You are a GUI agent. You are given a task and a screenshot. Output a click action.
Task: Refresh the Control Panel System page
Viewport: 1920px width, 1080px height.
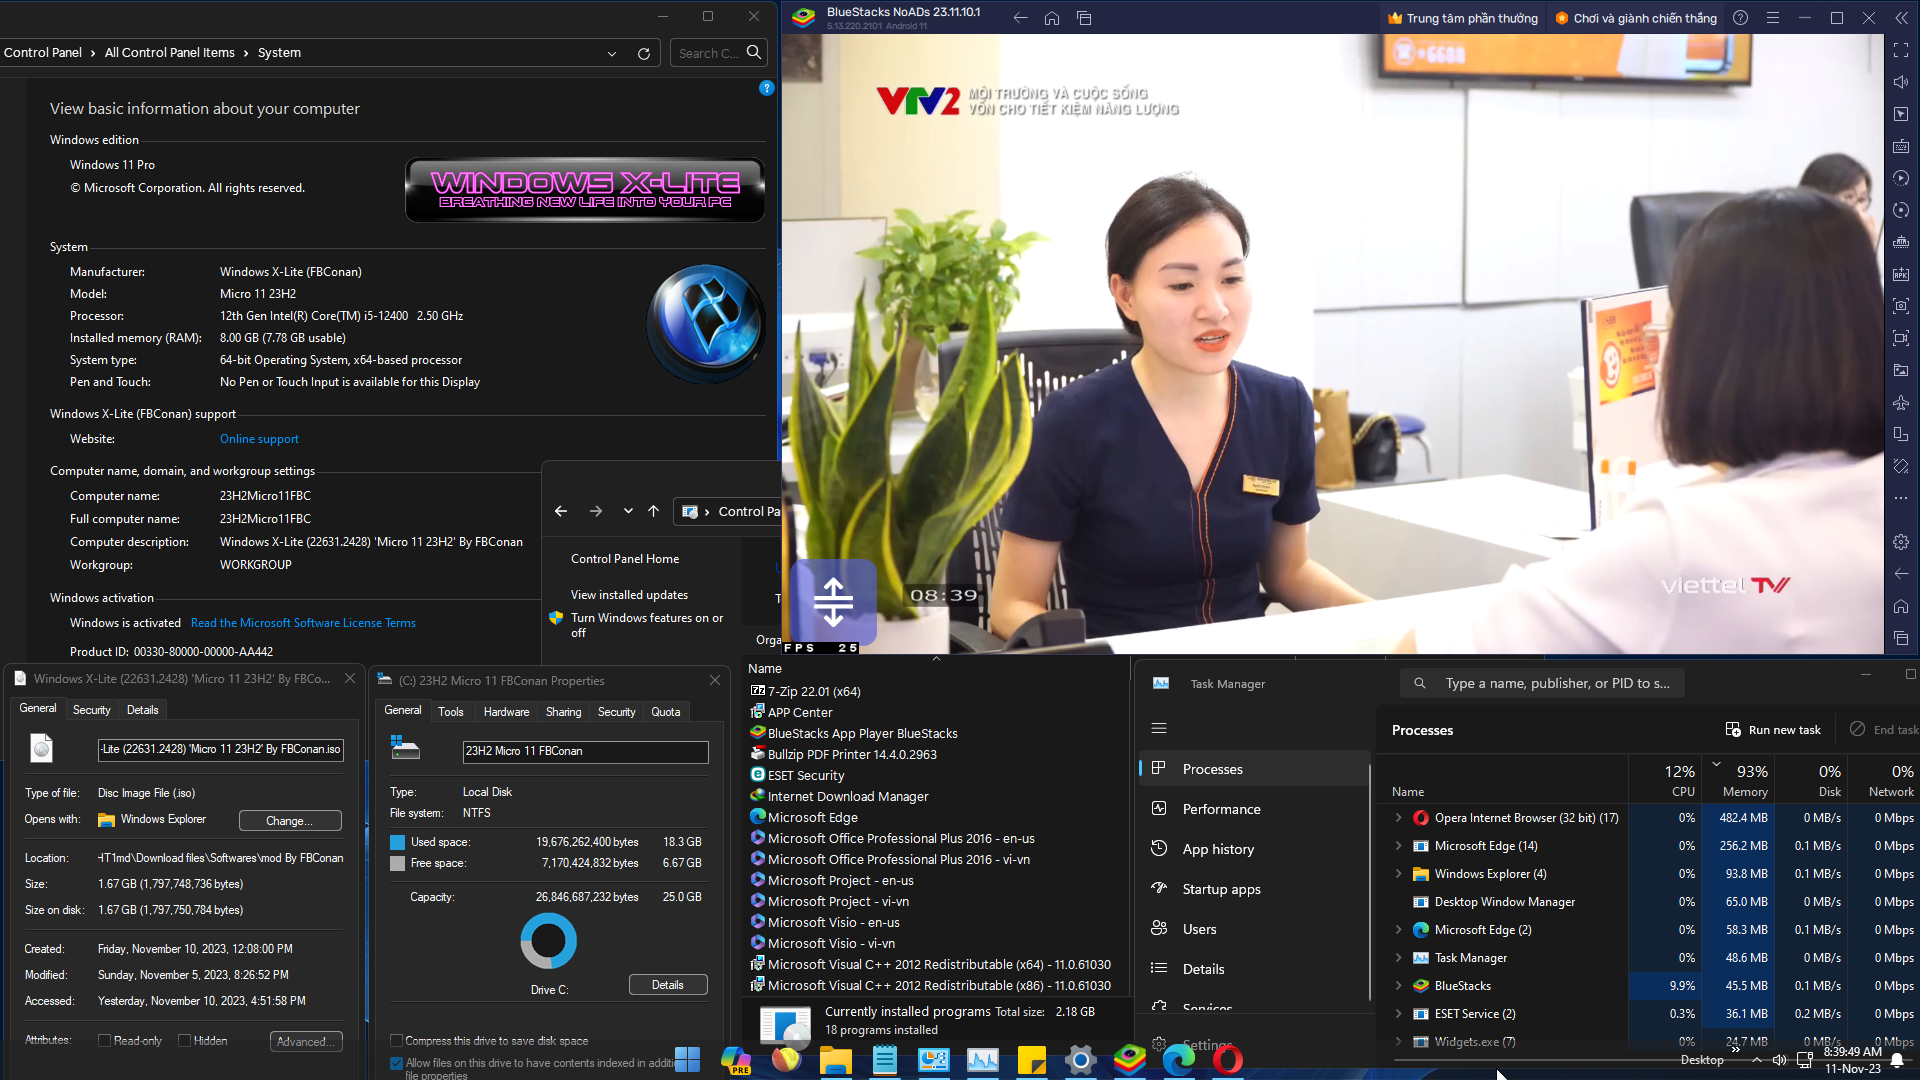coord(644,53)
